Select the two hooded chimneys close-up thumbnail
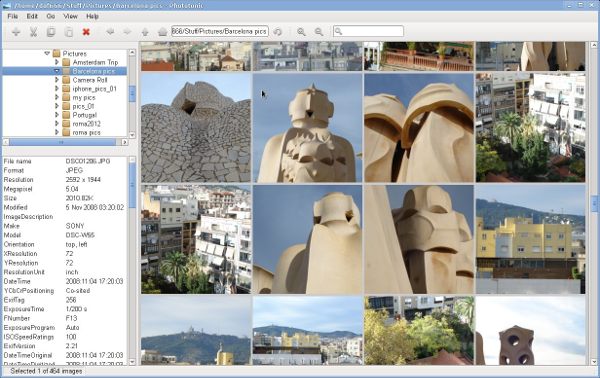Screen dimensions: 600x378 coord(419,128)
